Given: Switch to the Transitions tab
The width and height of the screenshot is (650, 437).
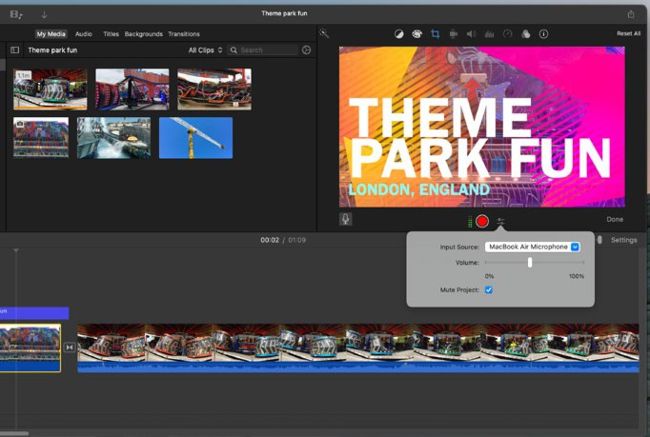Looking at the screenshot, I should pyautogui.click(x=183, y=34).
